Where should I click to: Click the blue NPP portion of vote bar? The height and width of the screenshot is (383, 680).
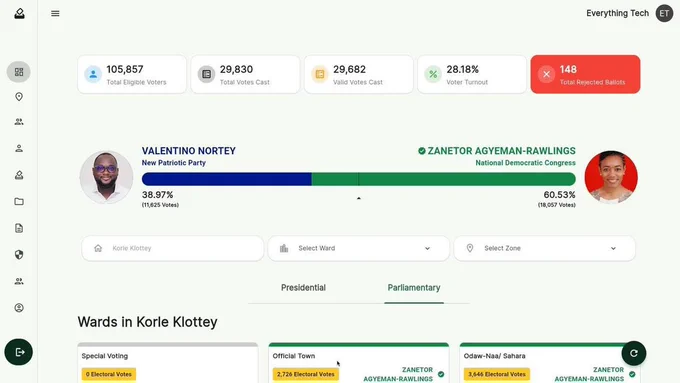click(x=226, y=179)
